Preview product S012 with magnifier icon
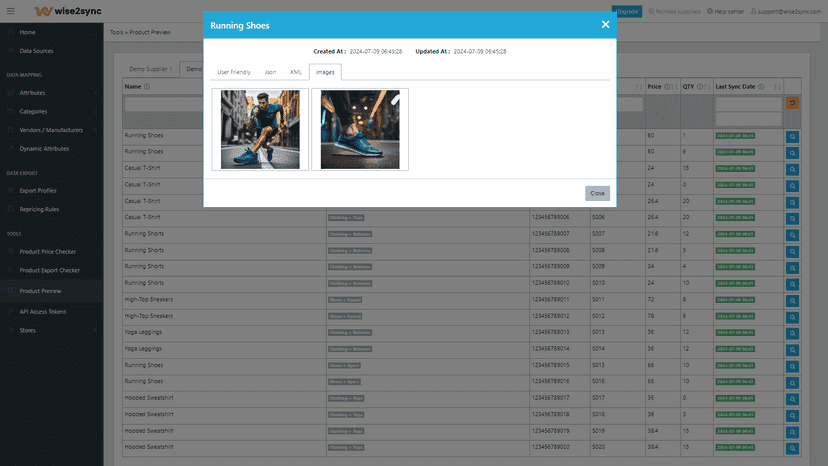Viewport: 828px width, 466px height. coord(792,317)
